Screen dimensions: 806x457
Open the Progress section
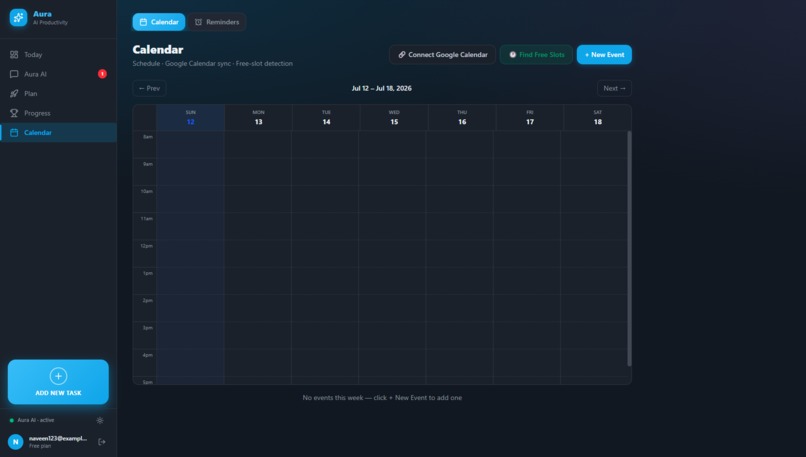tap(58, 113)
